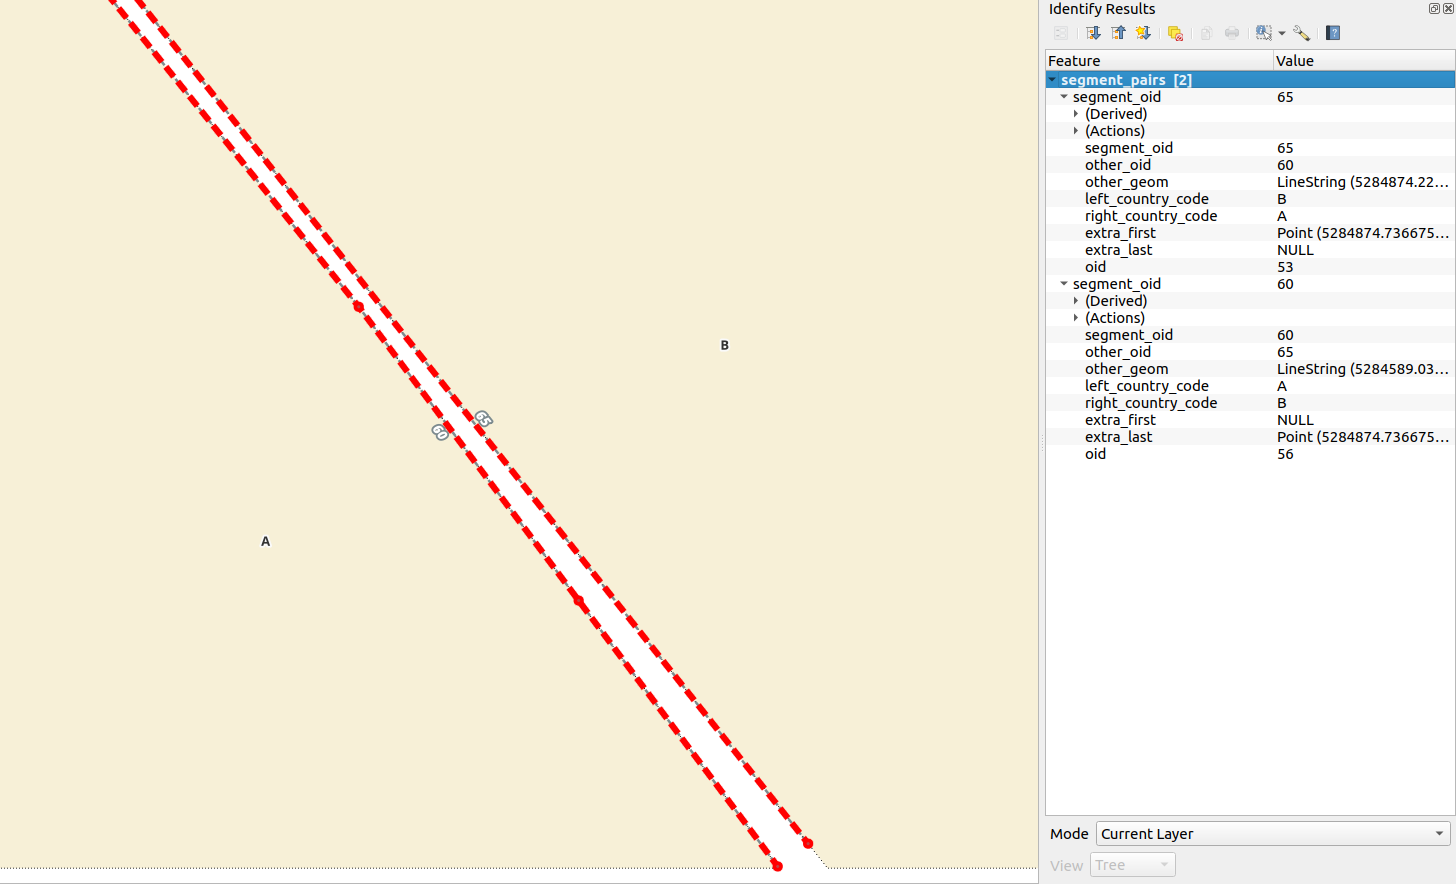Expand (Actions) under segment_oid 65
The width and height of the screenshot is (1456, 884).
pyautogui.click(x=1076, y=131)
